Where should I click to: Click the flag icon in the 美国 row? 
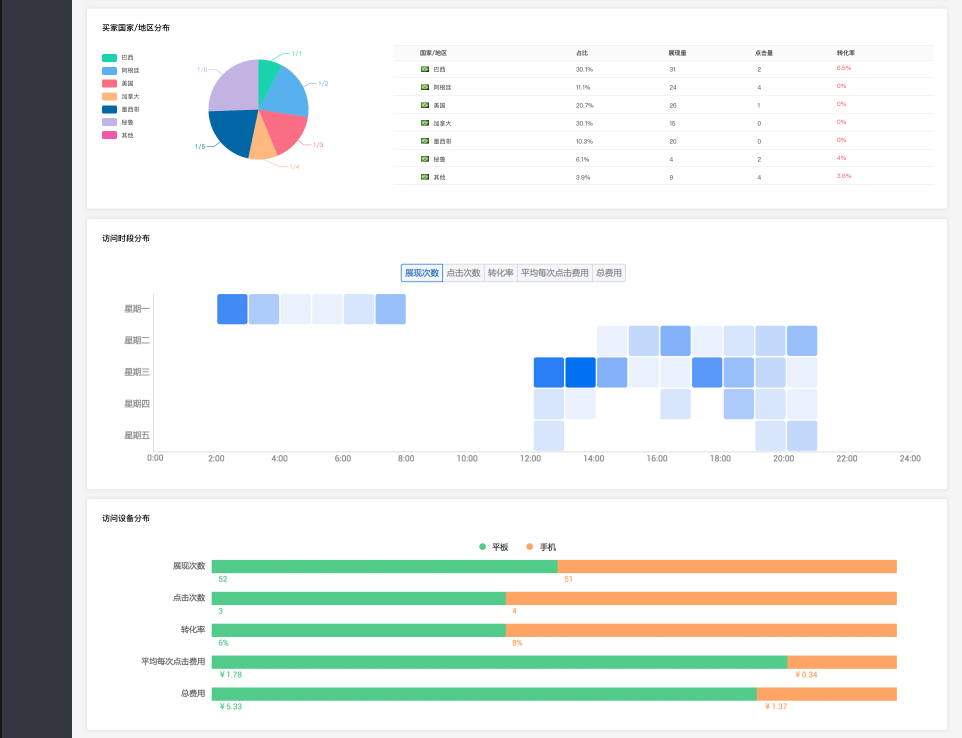point(425,105)
